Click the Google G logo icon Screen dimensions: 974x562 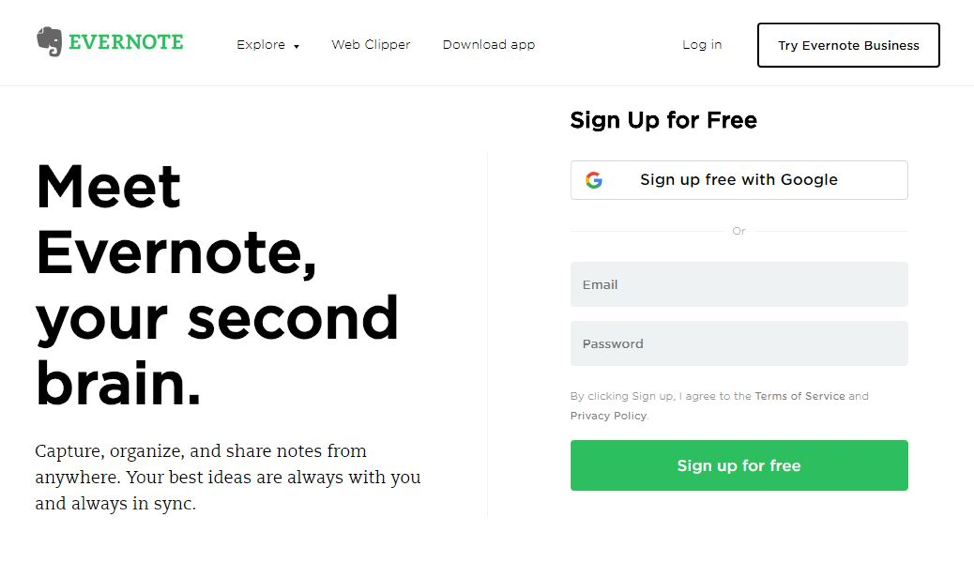click(x=594, y=180)
